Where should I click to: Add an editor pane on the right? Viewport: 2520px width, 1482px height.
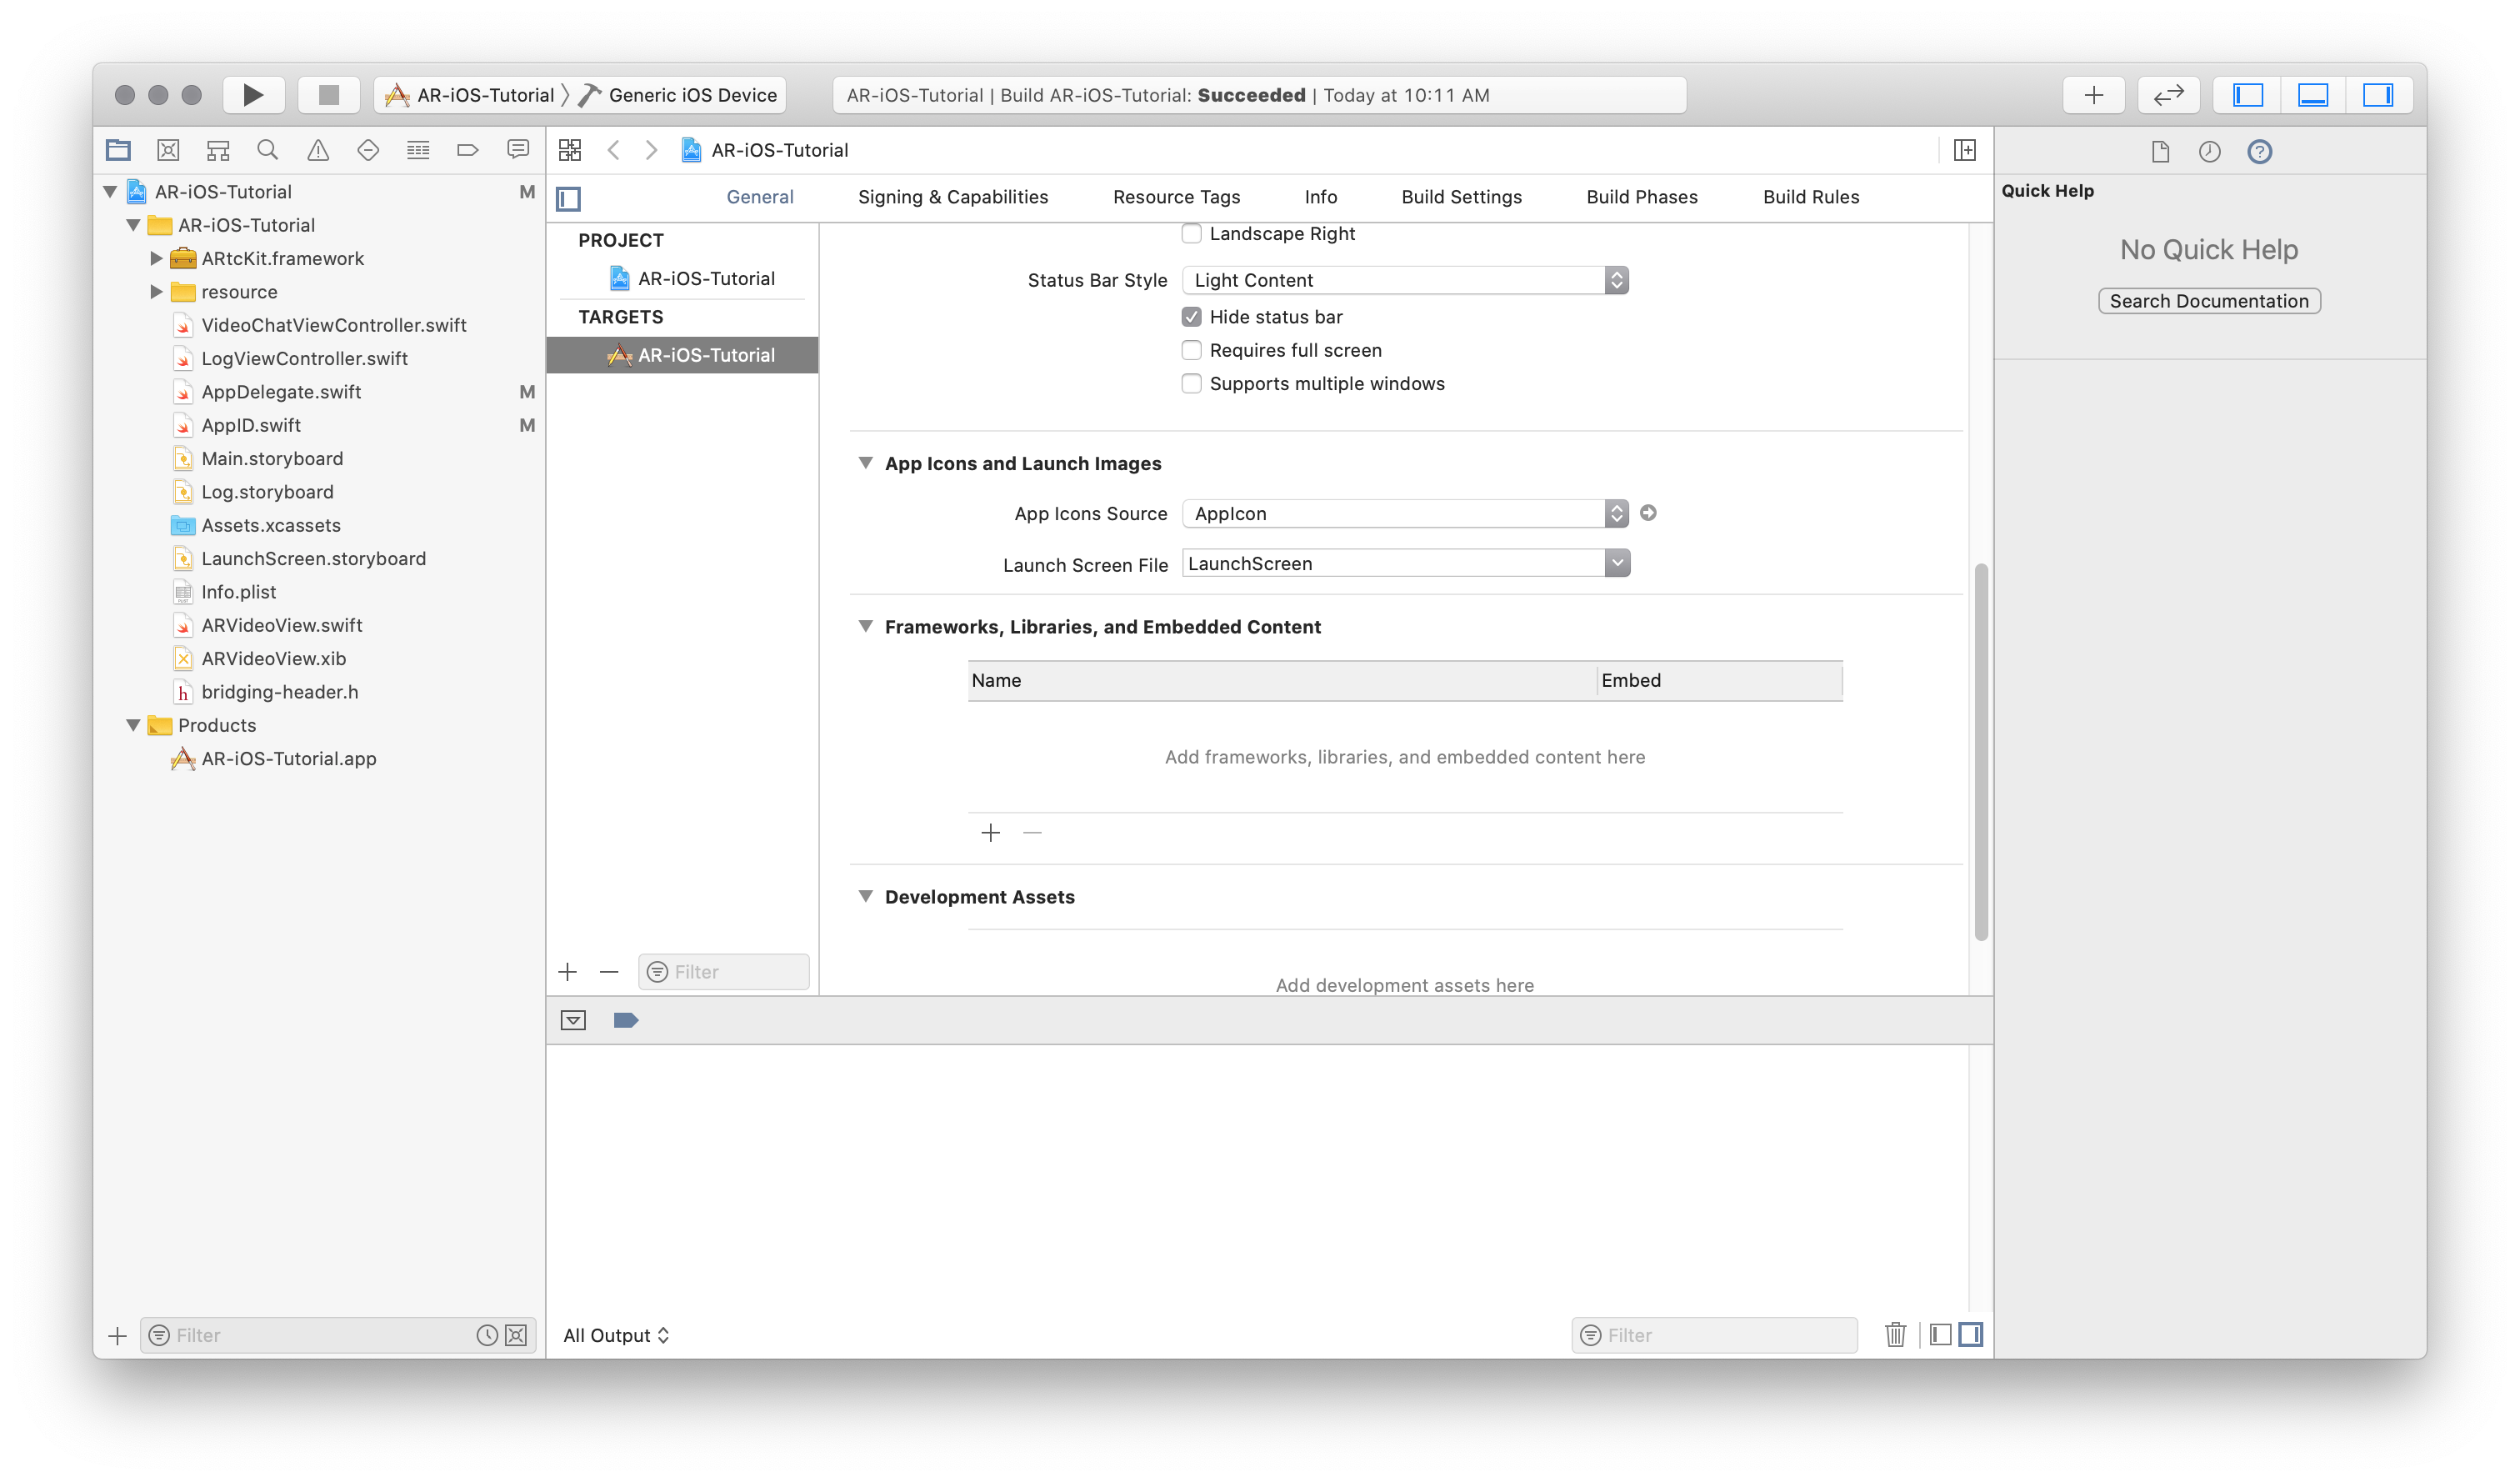[x=1964, y=150]
